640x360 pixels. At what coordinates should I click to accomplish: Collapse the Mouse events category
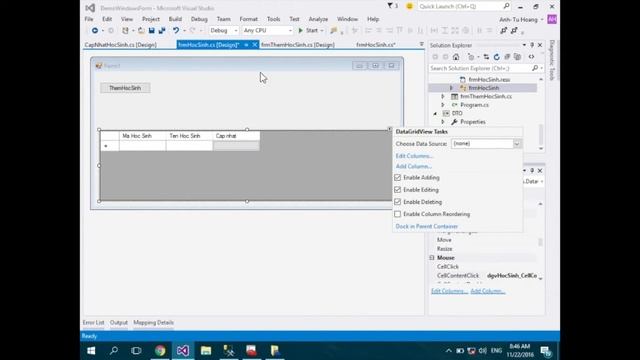coord(432,258)
